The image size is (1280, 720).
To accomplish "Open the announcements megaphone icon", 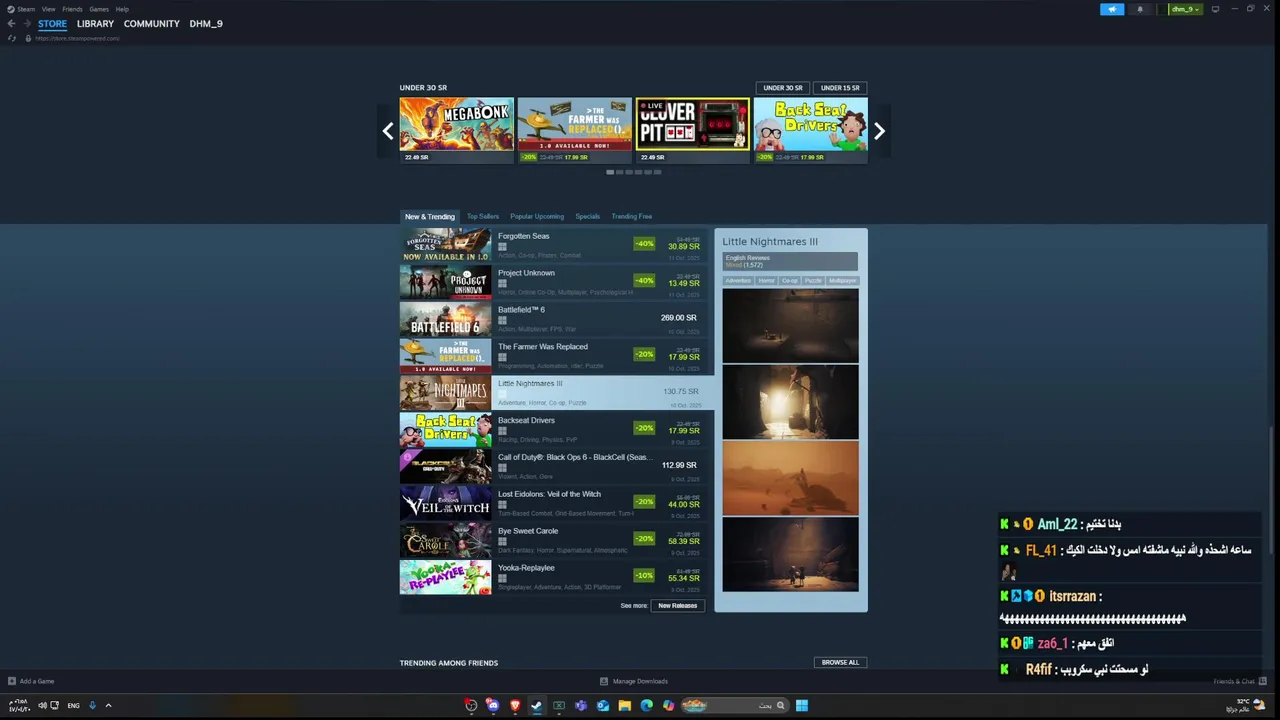I will point(1112,9).
